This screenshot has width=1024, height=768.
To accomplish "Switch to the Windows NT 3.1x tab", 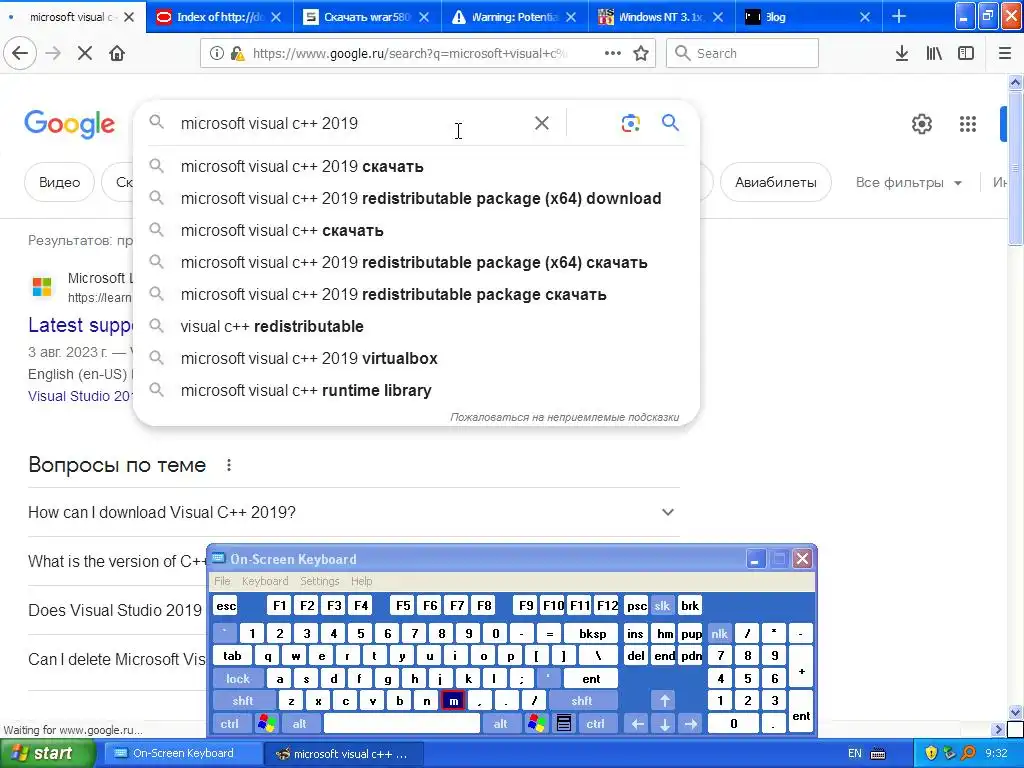I will 660,16.
